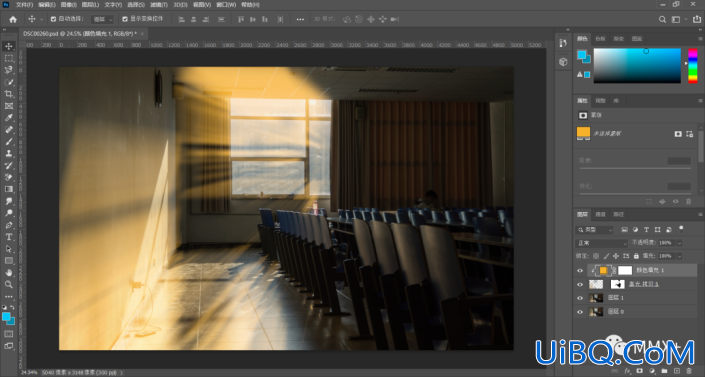This screenshot has width=705, height=377.
Task: Select the Pen tool
Action: (x=9, y=225)
